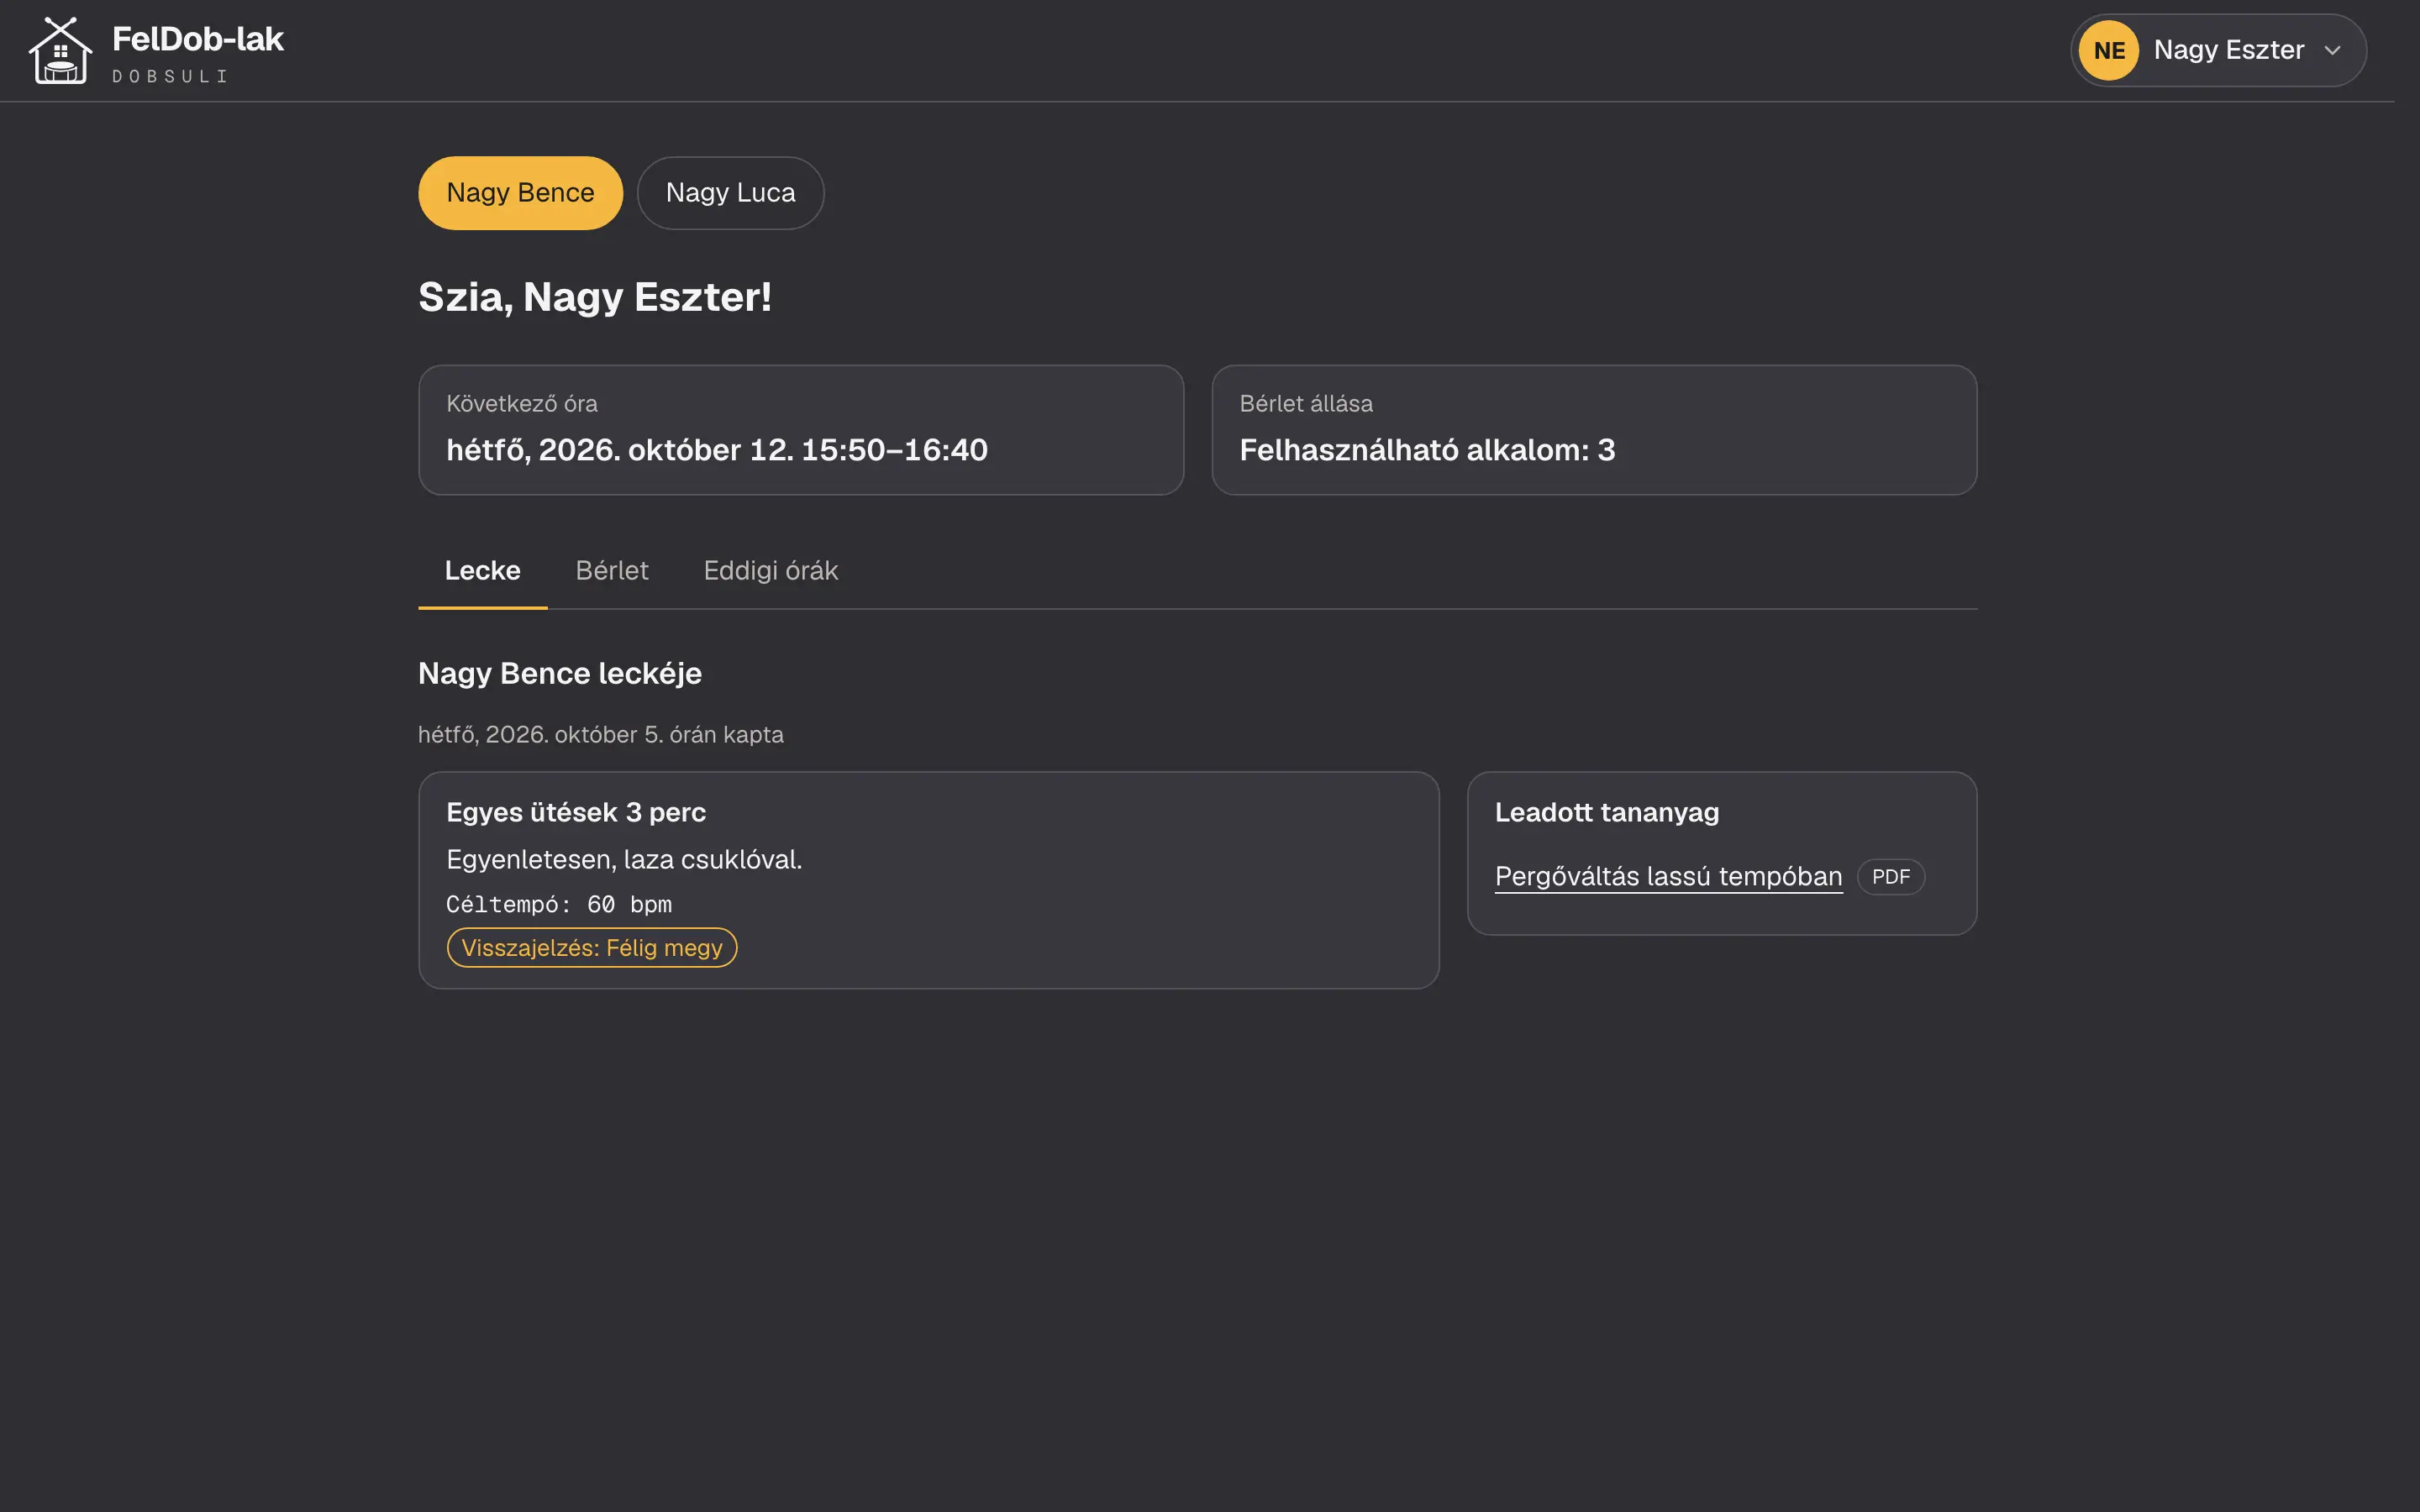This screenshot has width=2420, height=1512.
Task: Click the PDF badge next to the material
Action: [1890, 877]
